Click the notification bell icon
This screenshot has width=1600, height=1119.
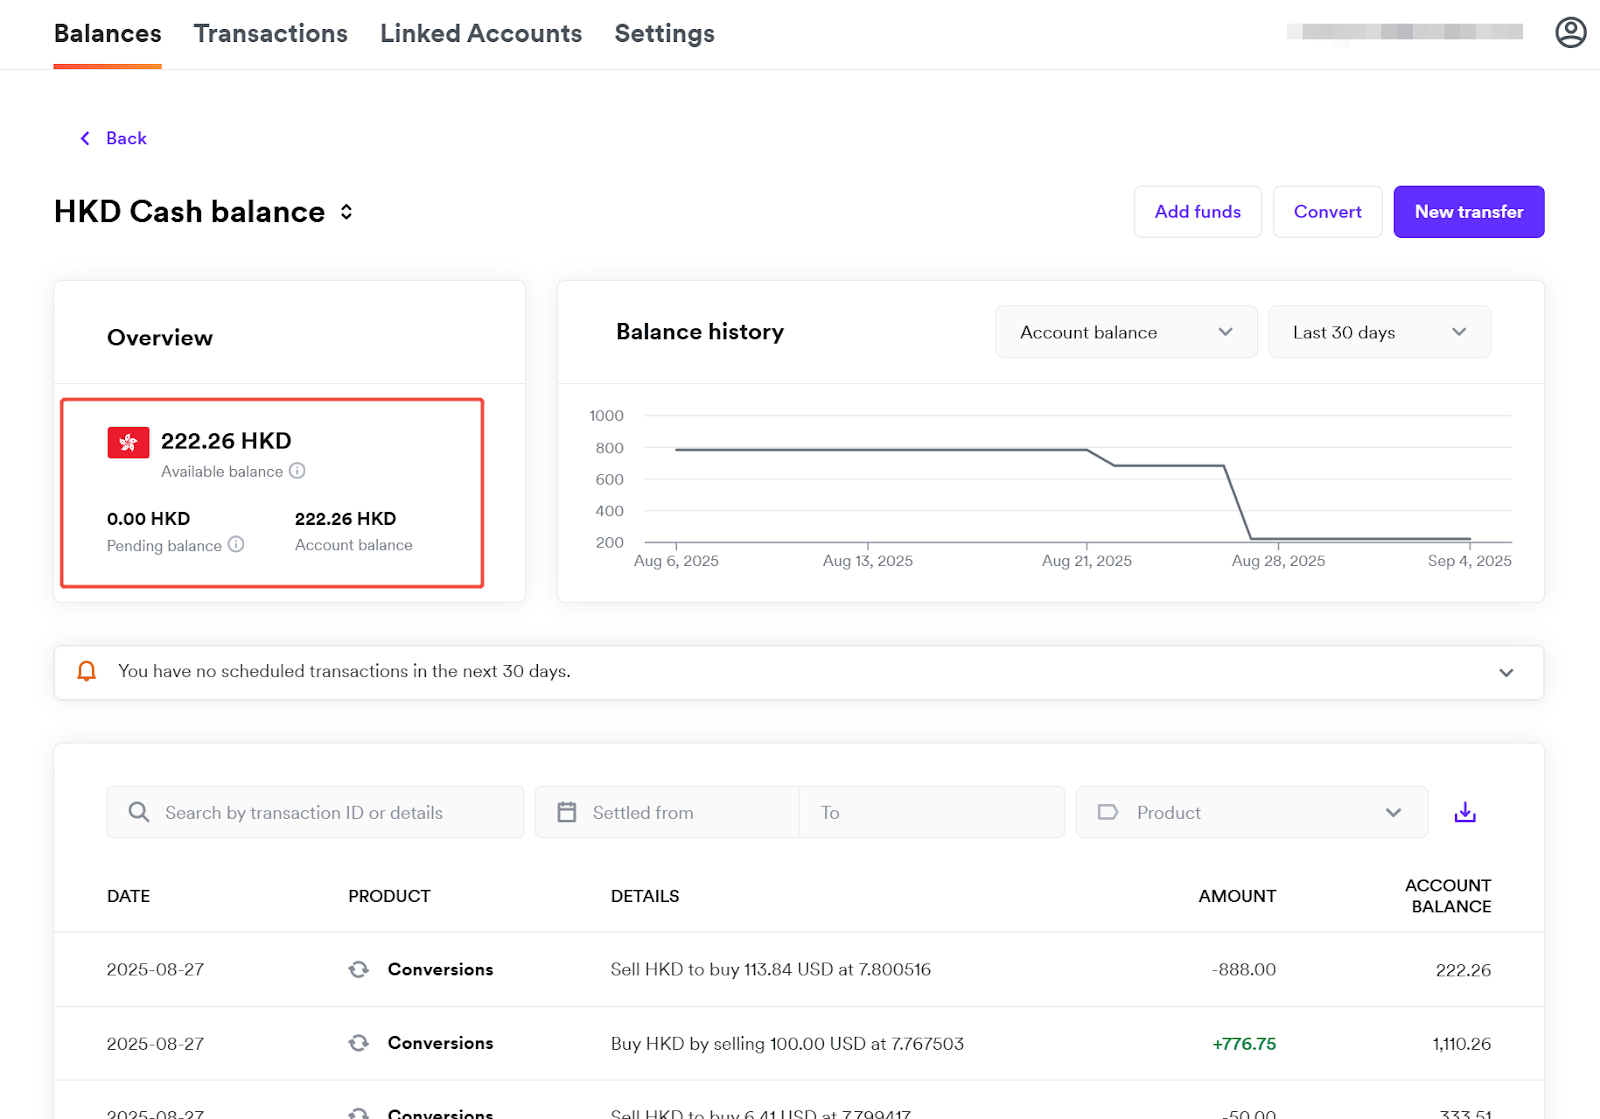87,671
